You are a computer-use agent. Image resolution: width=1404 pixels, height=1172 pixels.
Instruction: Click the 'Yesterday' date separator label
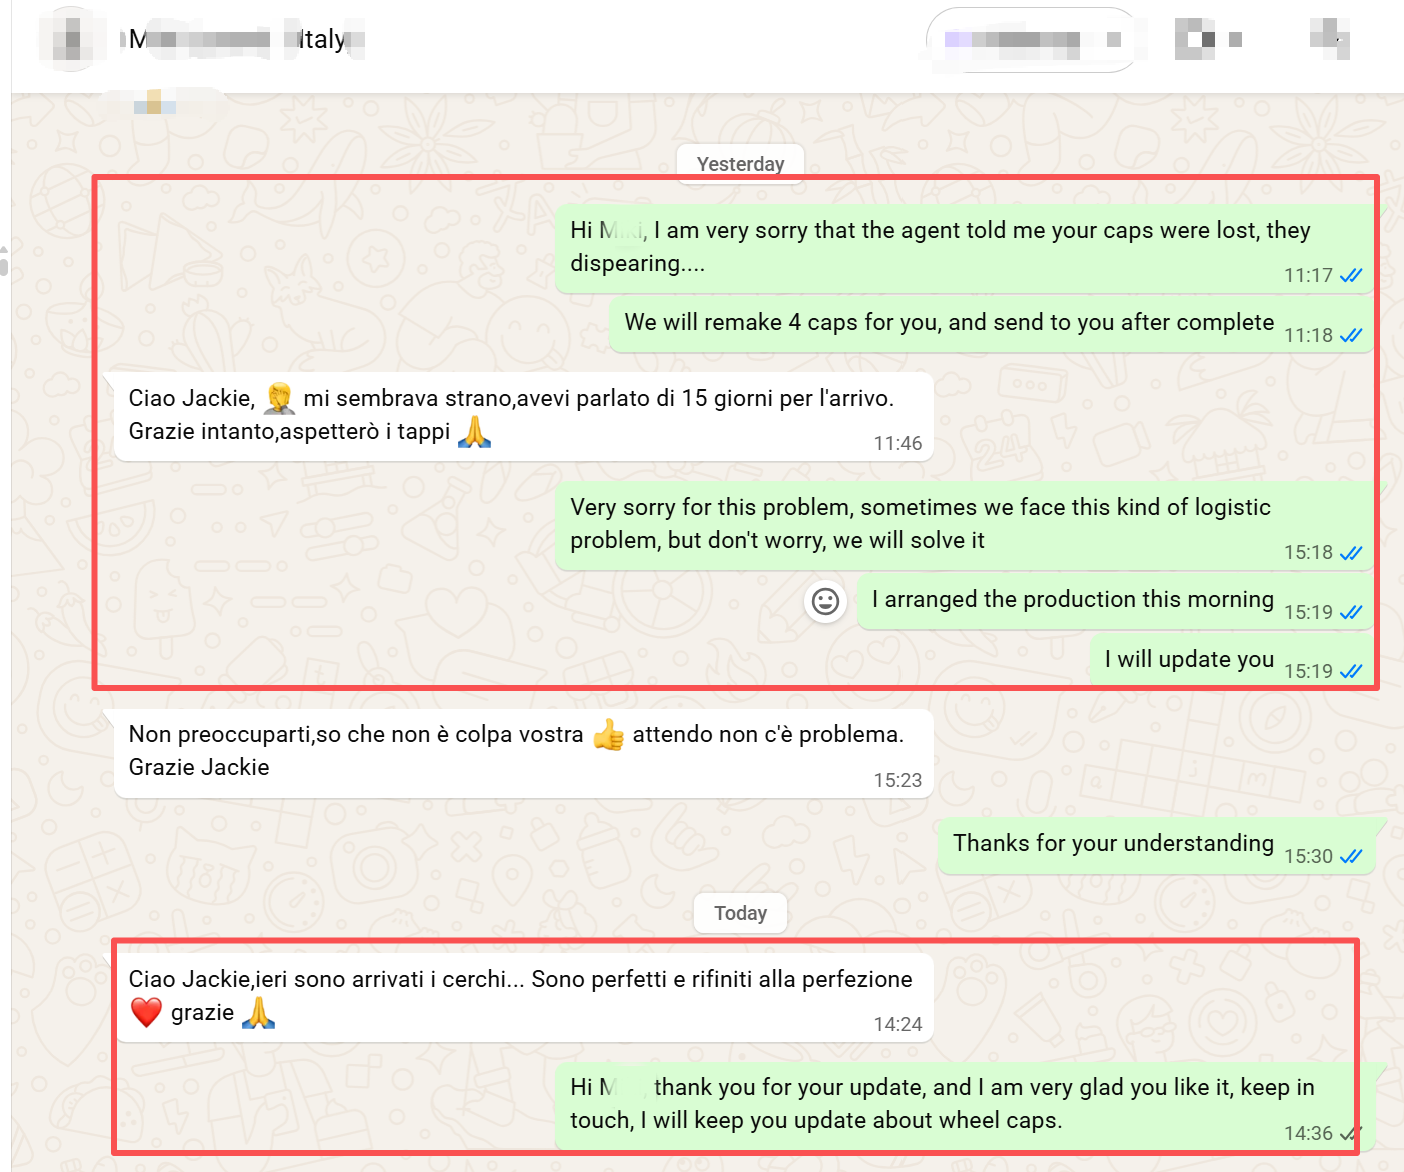tap(740, 164)
